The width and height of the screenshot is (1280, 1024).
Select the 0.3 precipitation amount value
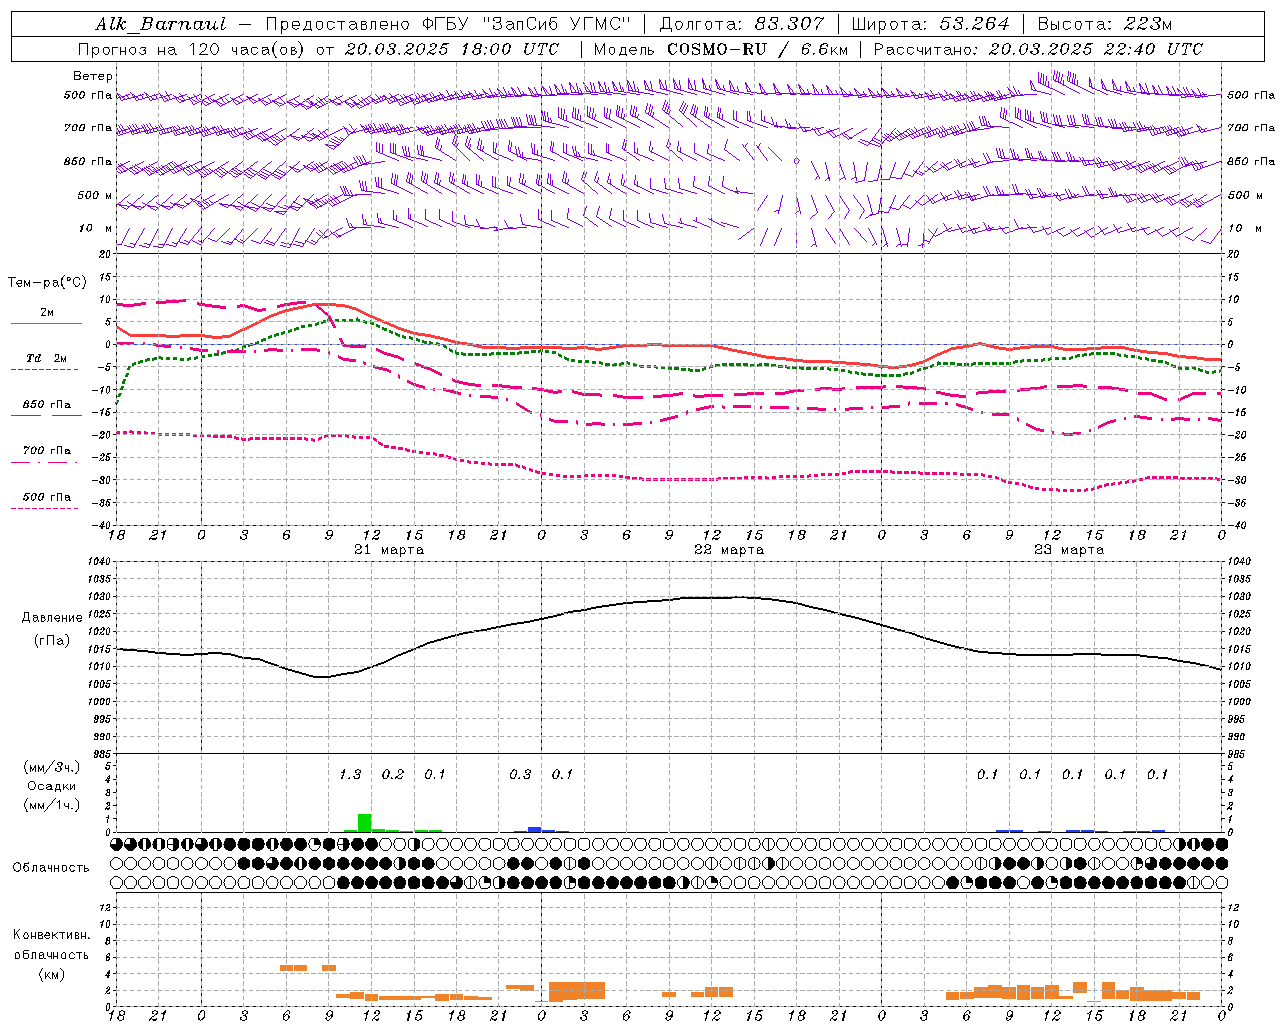click(x=520, y=775)
